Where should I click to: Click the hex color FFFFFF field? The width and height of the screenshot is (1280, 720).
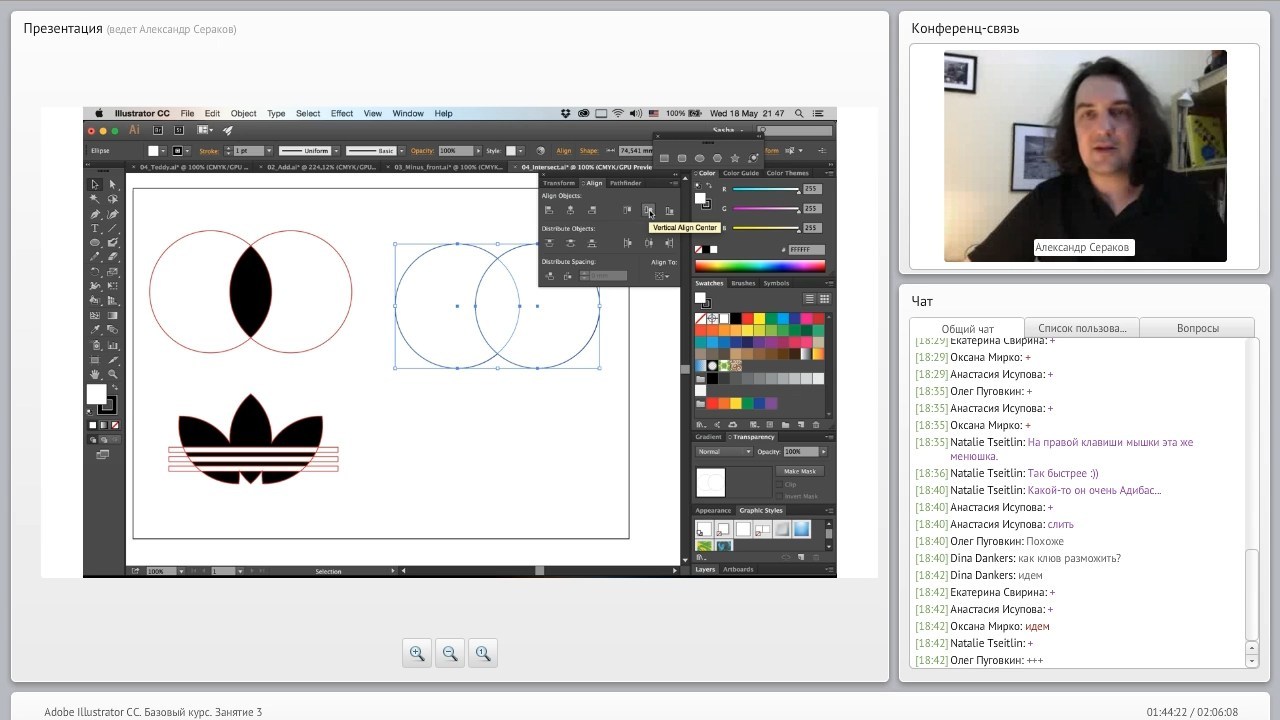(806, 249)
